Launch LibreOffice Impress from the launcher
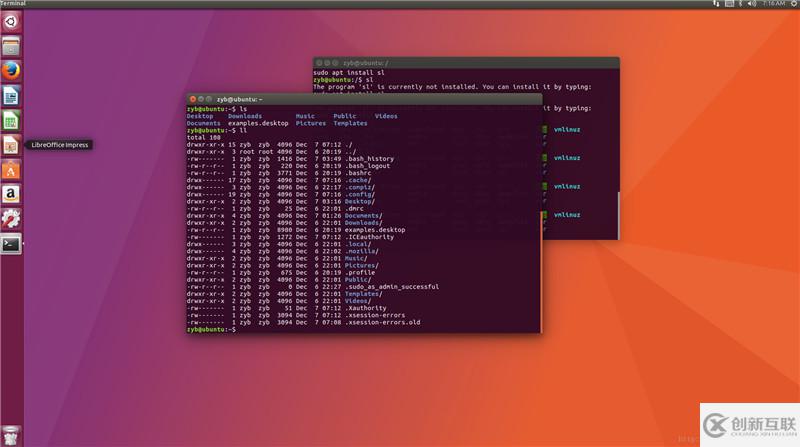The width and height of the screenshot is (800, 447). coord(11,145)
